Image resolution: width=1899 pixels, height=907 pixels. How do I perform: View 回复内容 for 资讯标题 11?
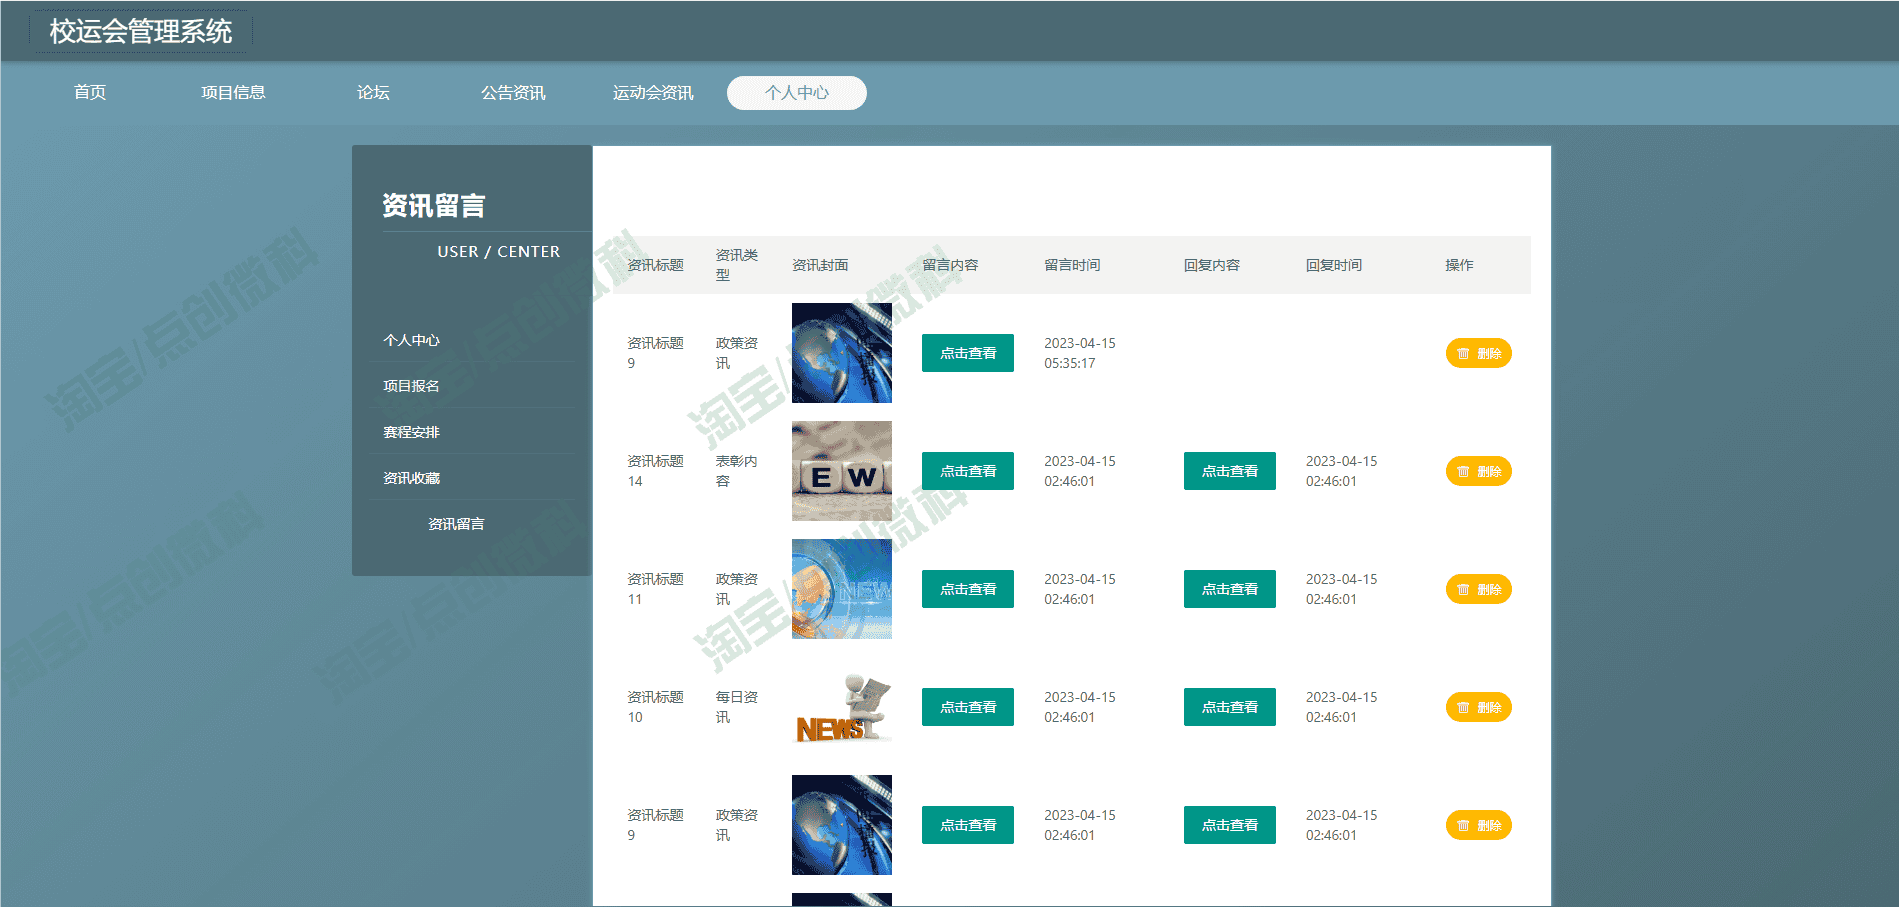point(1230,589)
